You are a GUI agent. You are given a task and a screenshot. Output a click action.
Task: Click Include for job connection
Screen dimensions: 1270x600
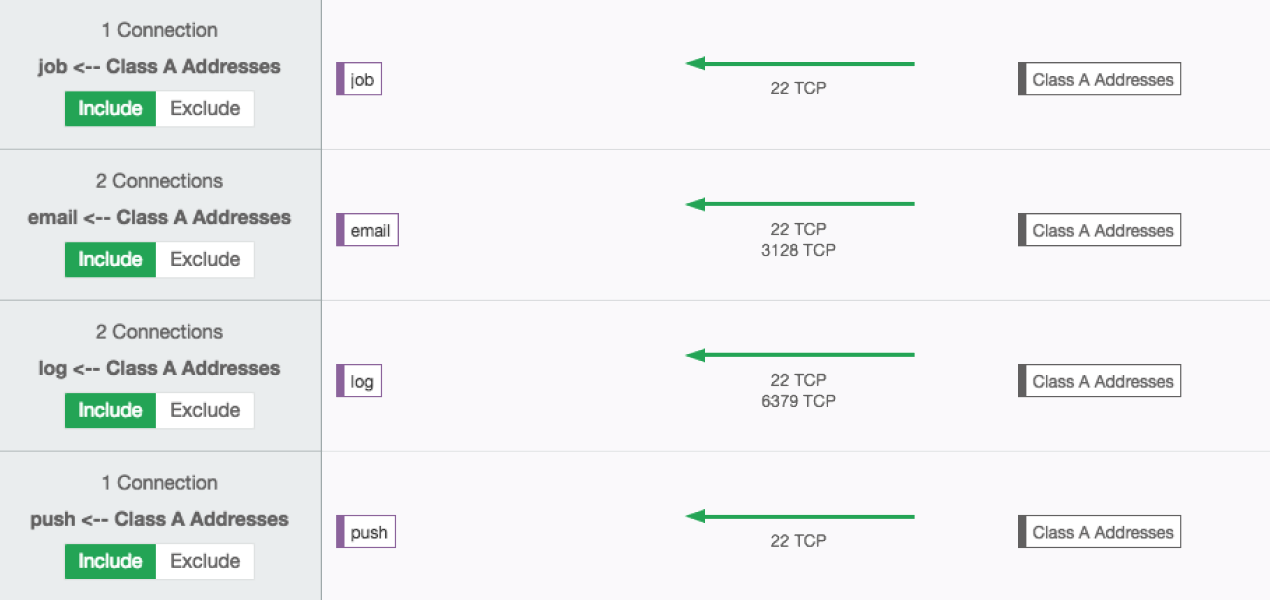click(x=110, y=108)
